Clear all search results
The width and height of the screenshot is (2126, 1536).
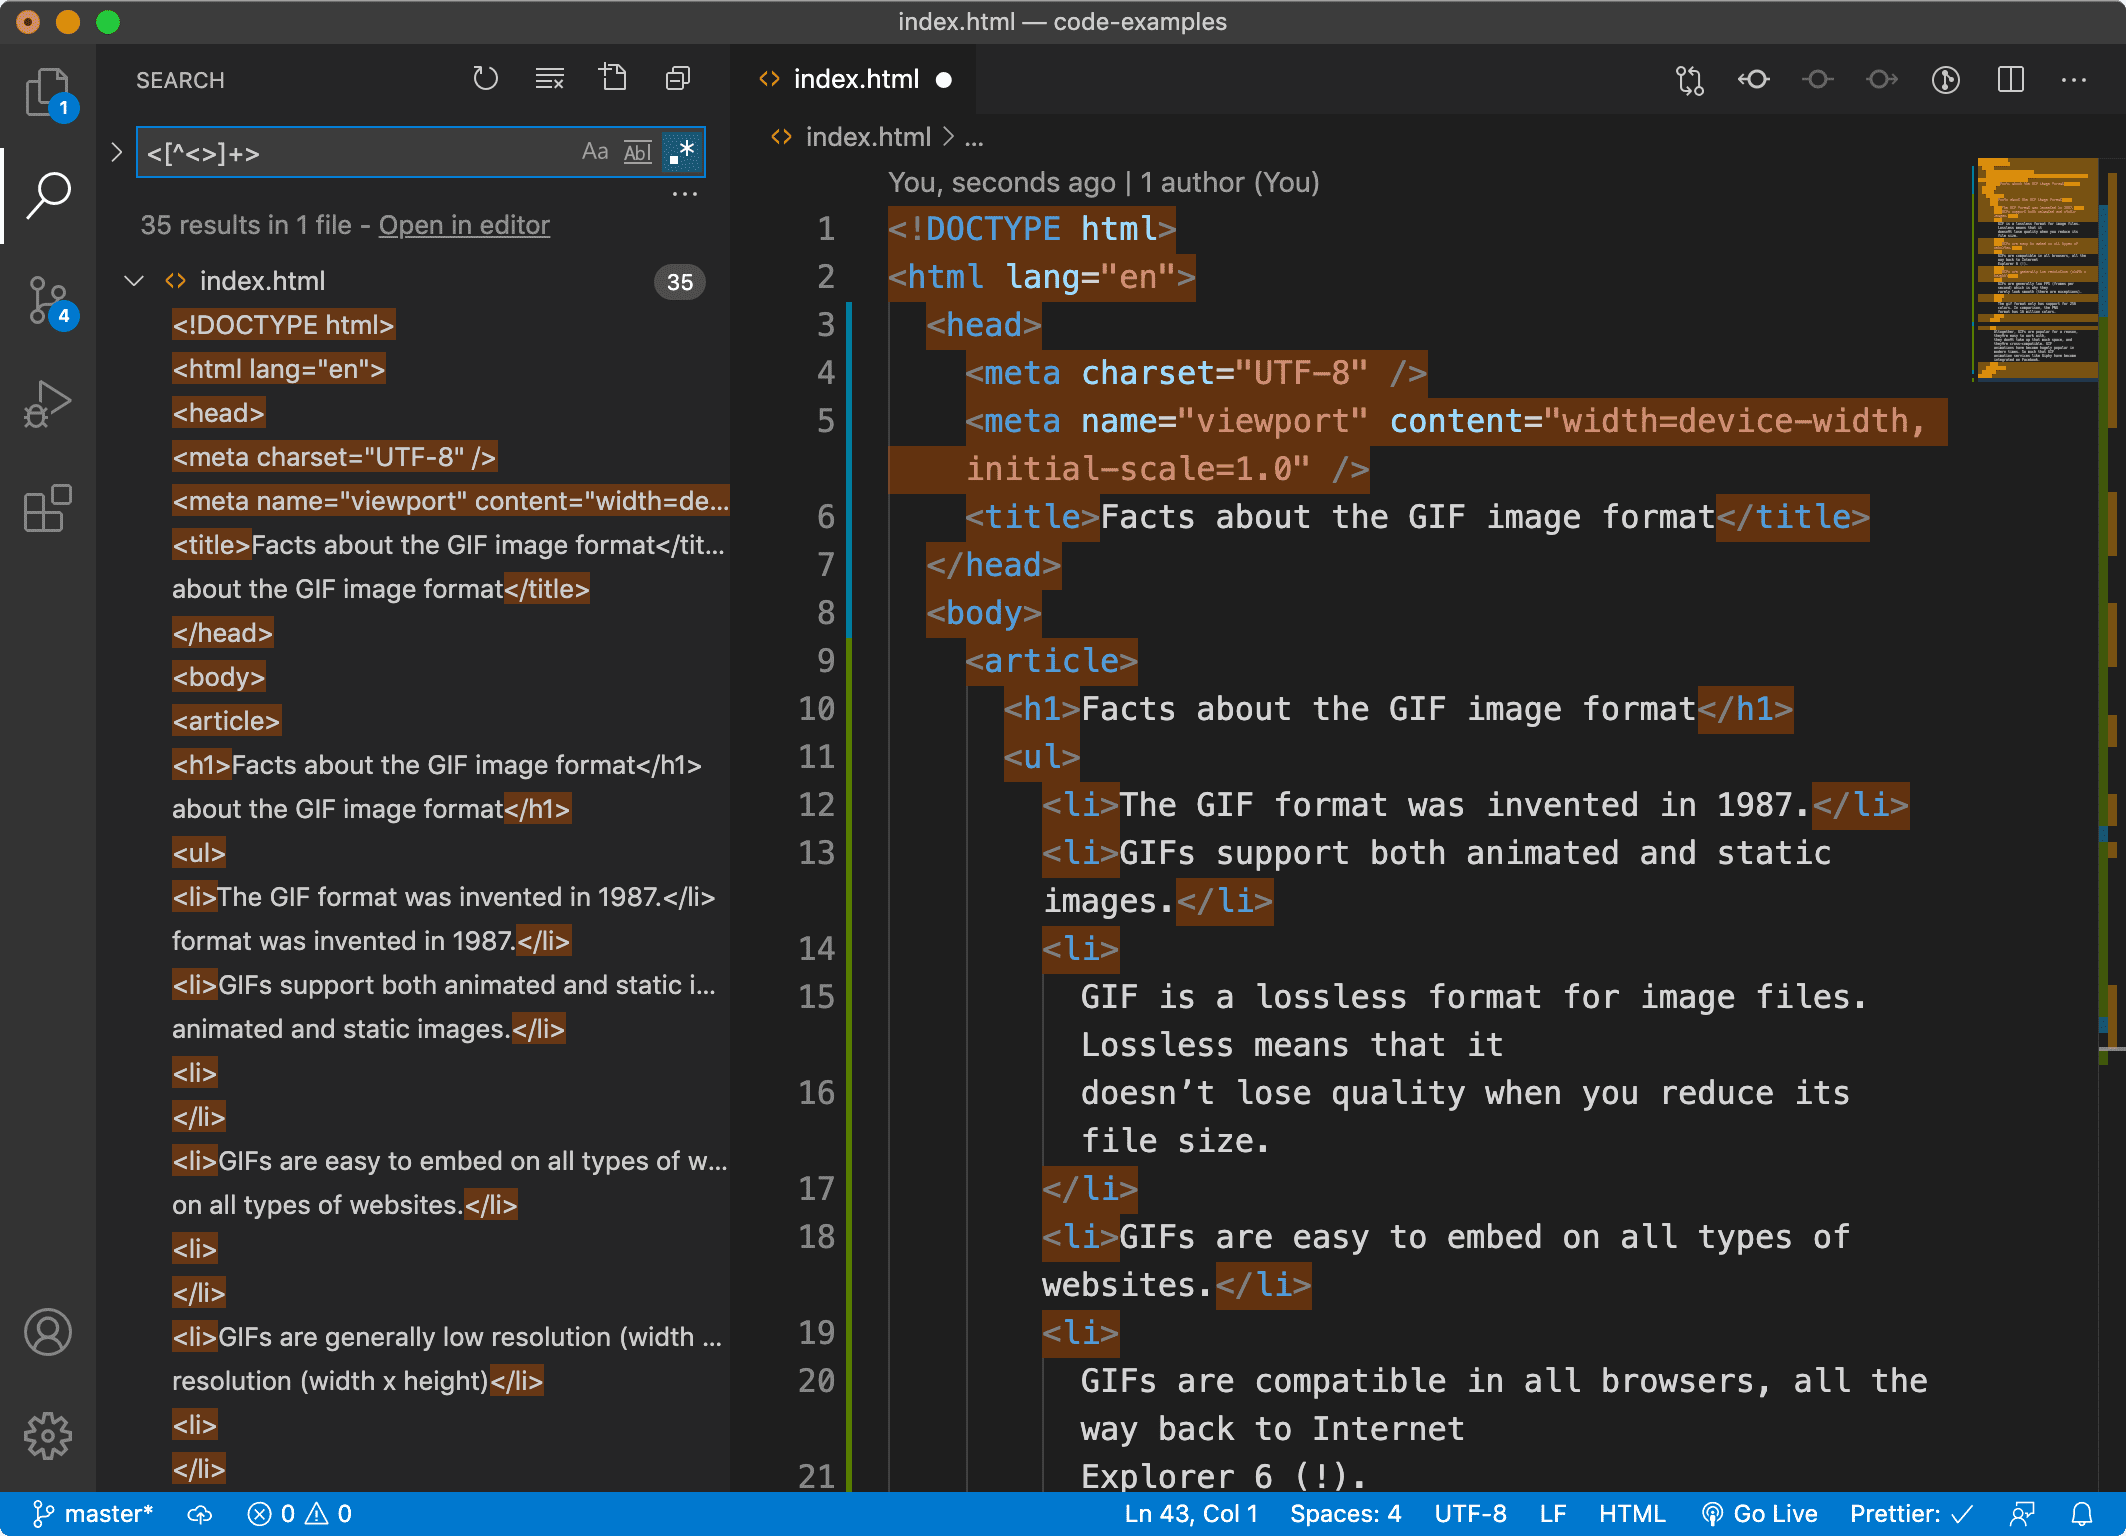click(x=548, y=77)
